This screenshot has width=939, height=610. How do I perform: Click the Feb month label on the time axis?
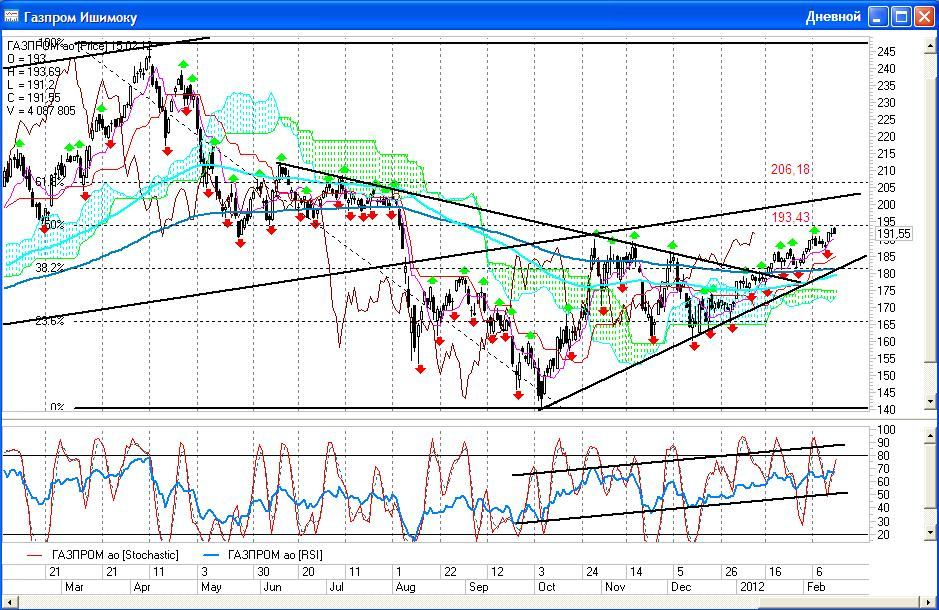coord(816,587)
